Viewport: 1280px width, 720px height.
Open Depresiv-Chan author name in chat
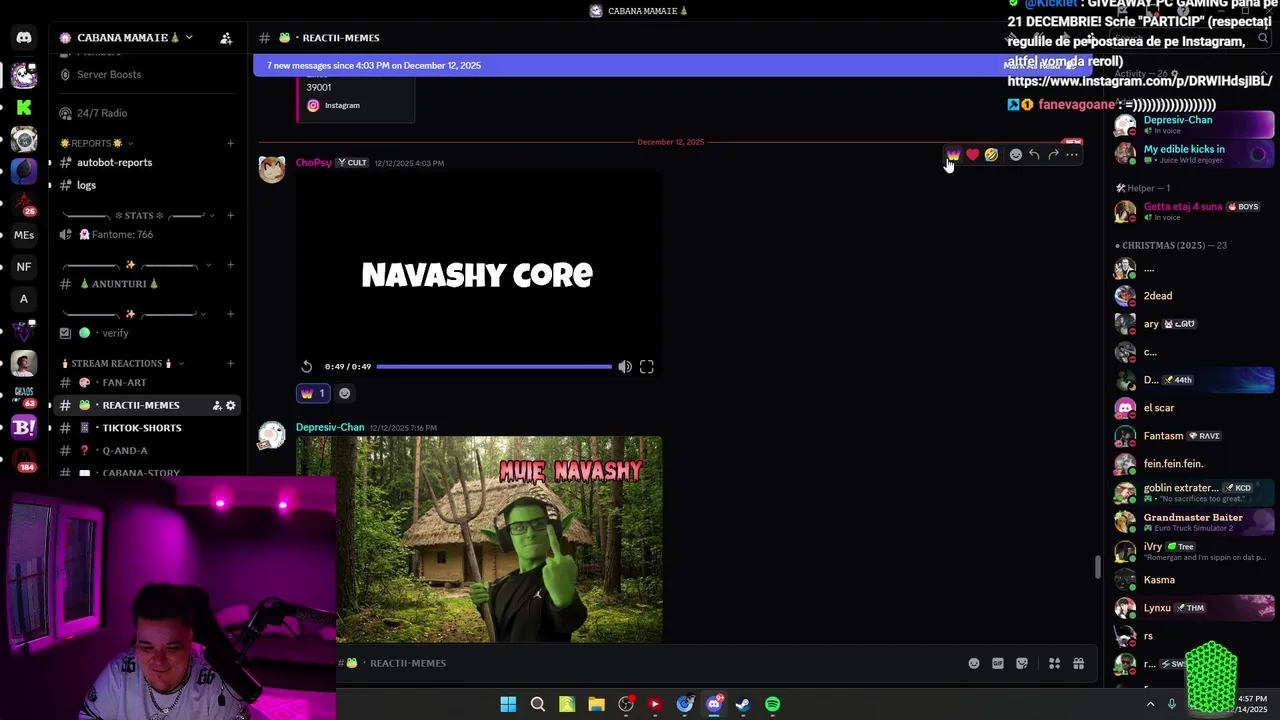(x=330, y=427)
